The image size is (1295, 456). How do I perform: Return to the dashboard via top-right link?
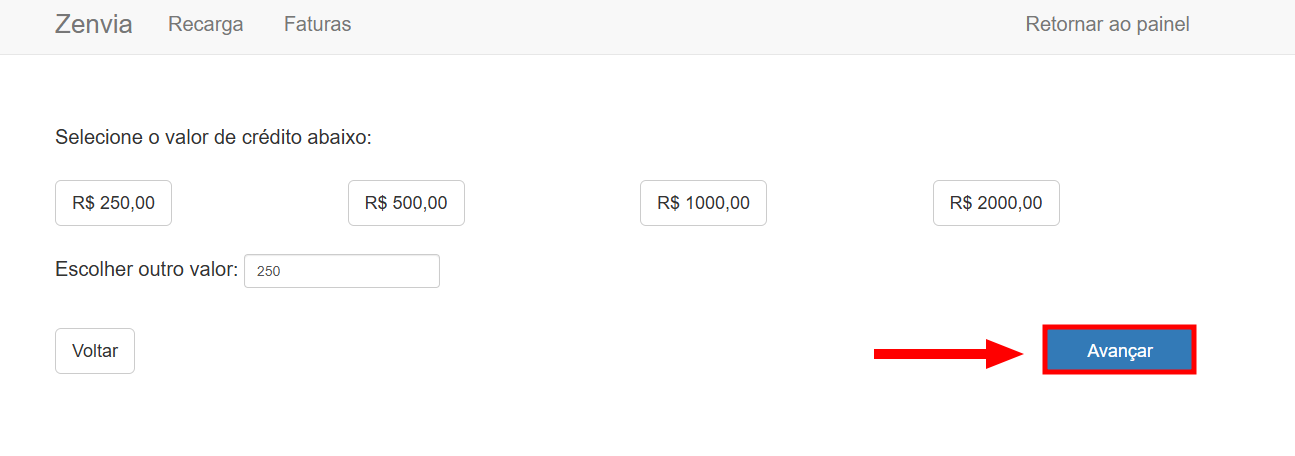pyautogui.click(x=1107, y=25)
